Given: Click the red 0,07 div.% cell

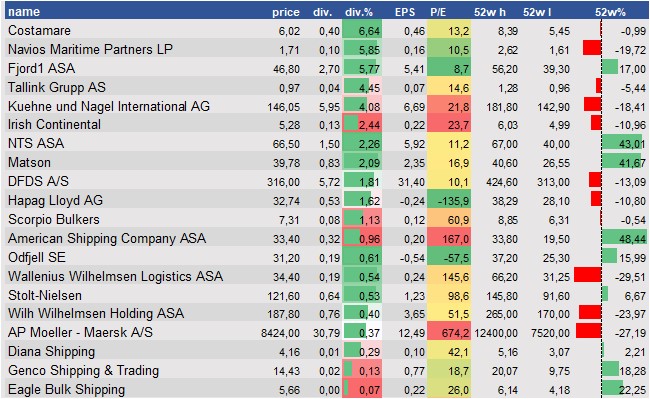Looking at the screenshot, I should point(362,389).
